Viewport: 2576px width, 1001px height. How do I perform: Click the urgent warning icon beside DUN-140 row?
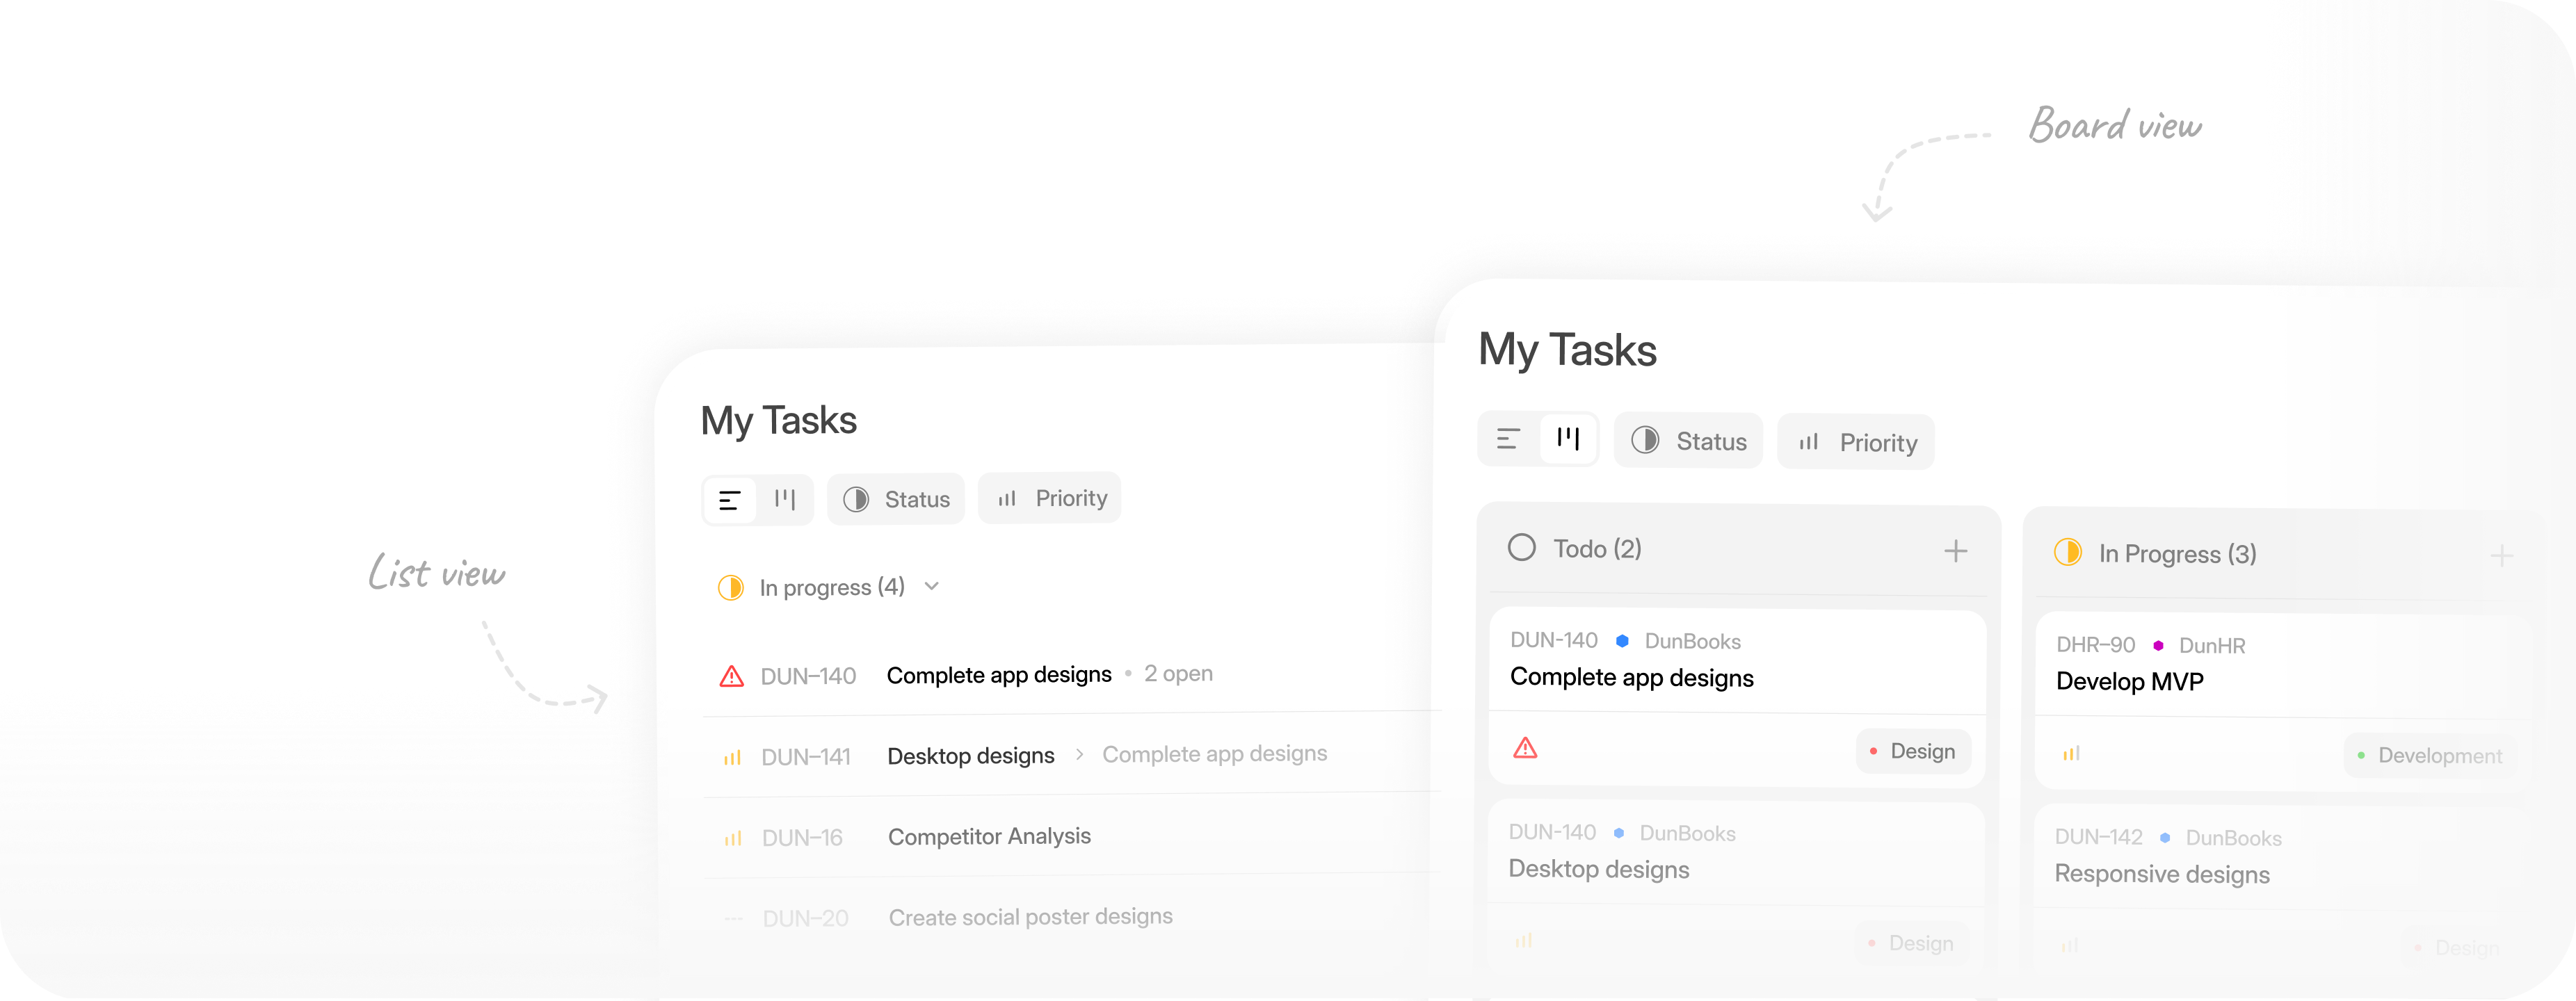tap(732, 676)
